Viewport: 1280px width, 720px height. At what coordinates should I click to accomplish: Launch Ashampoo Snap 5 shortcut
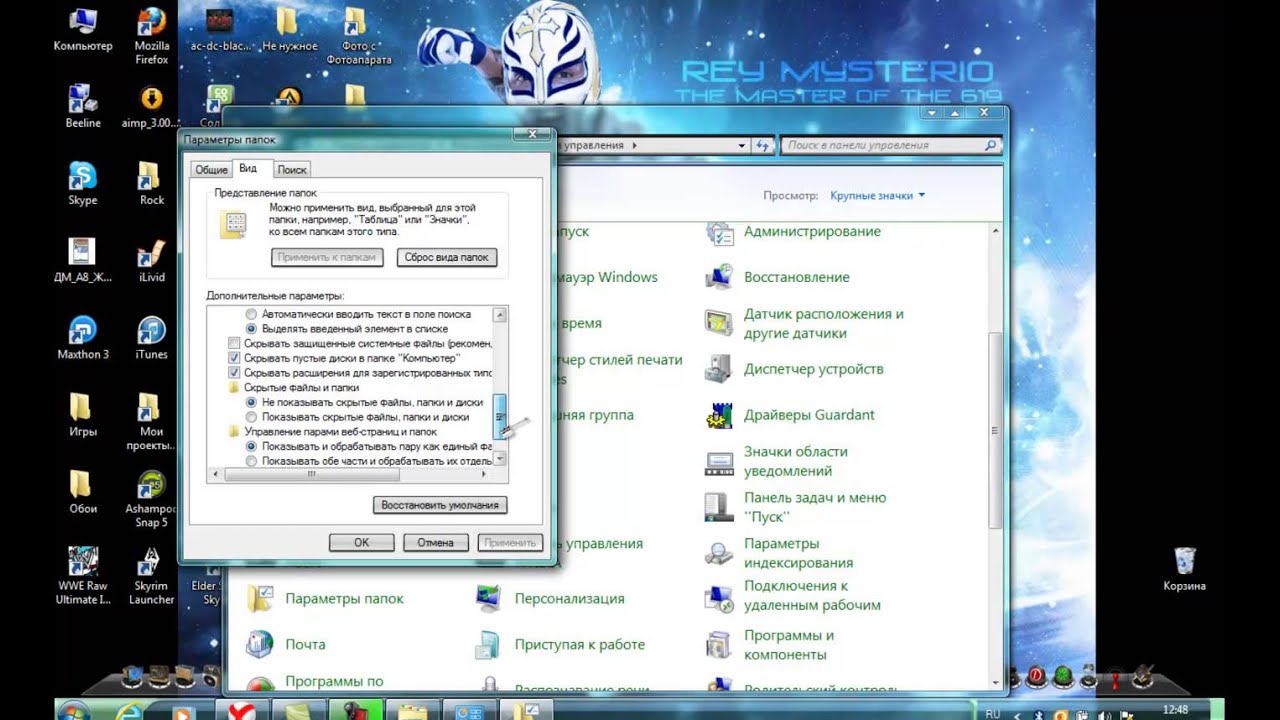tap(151, 498)
